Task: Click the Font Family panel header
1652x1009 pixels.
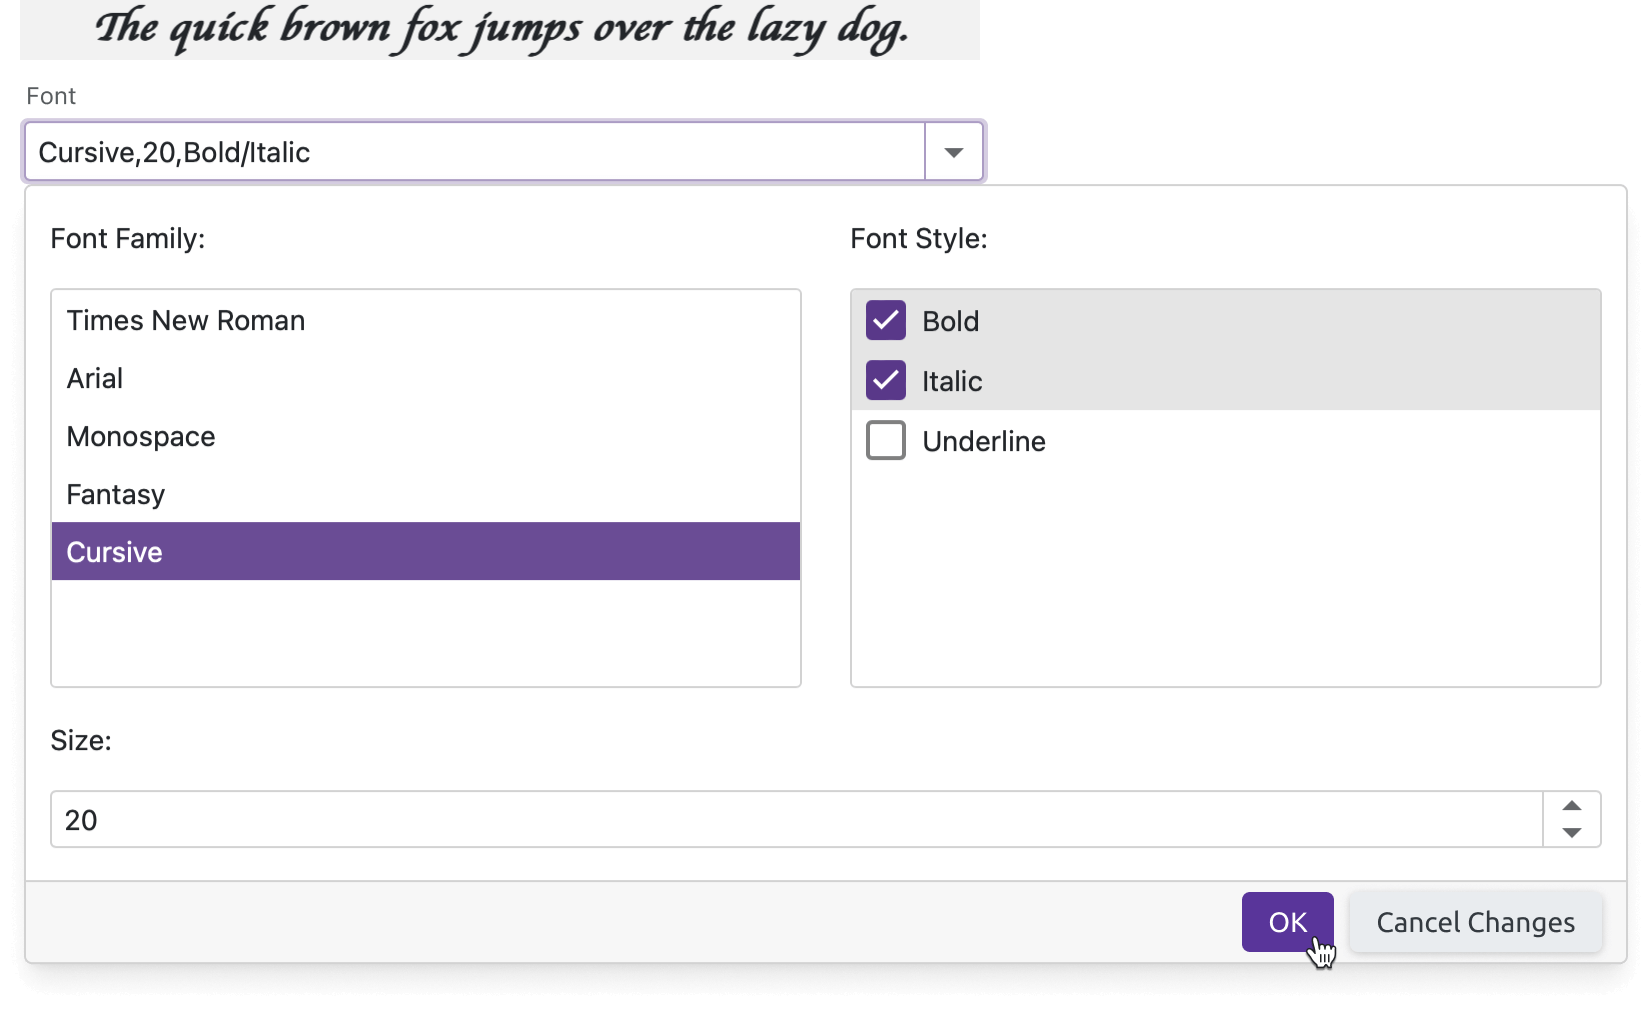Action: (127, 238)
